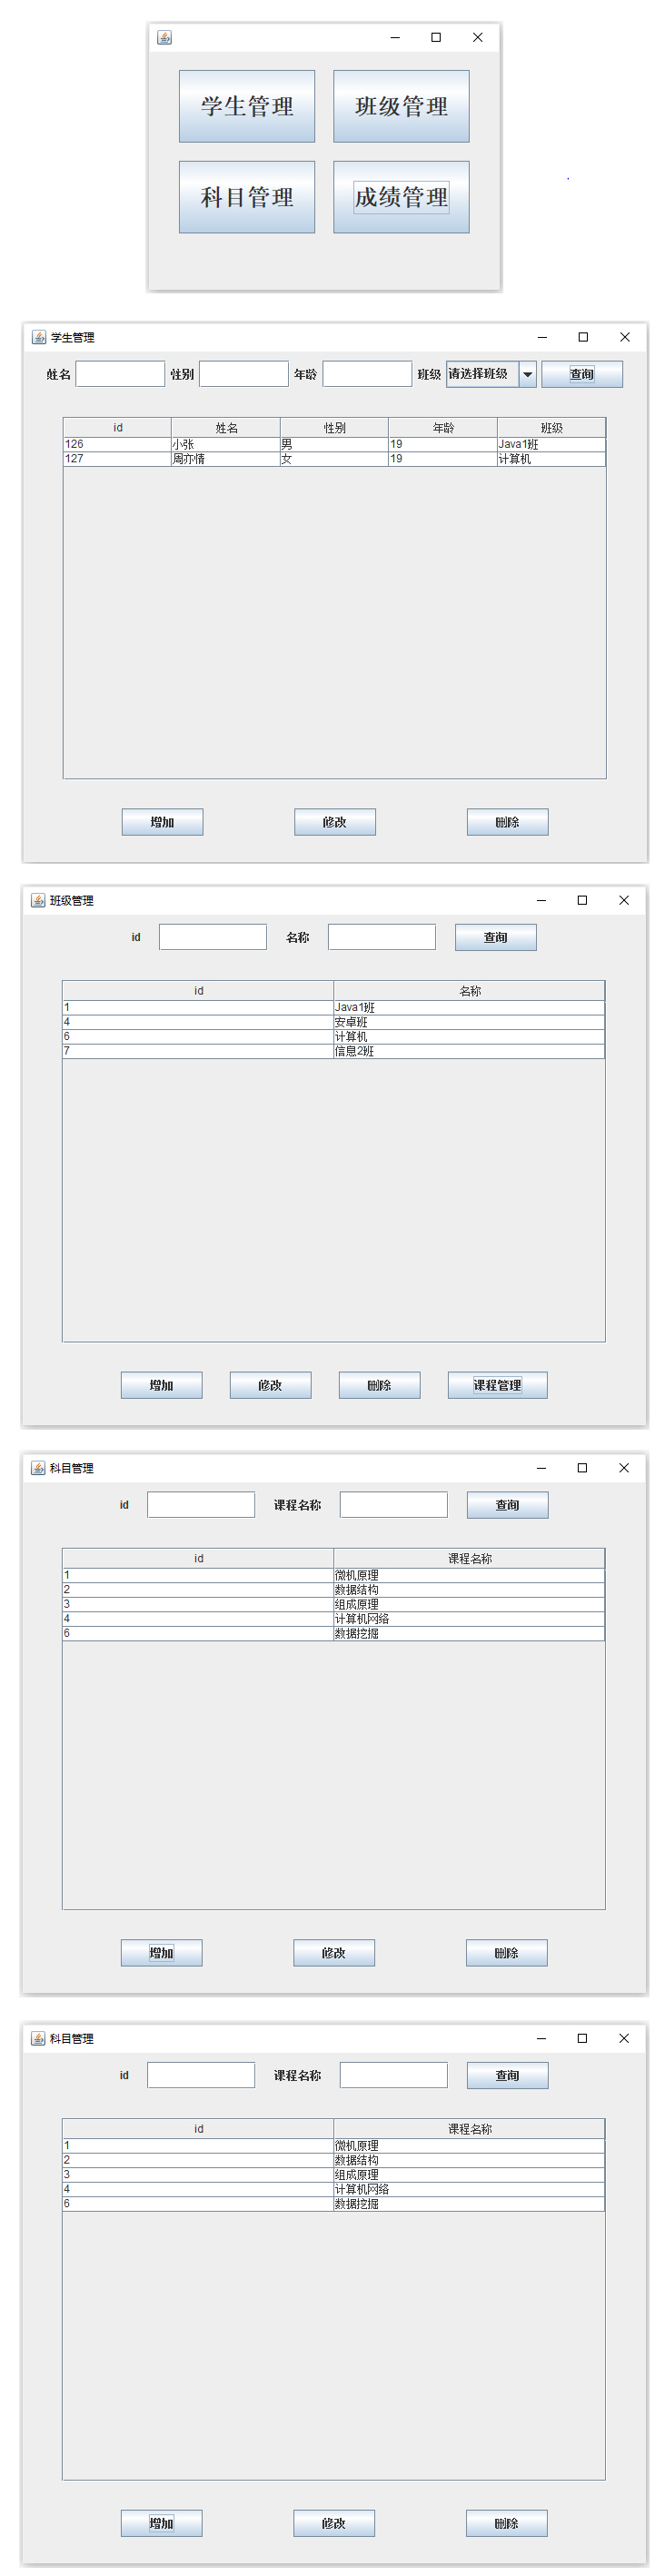Open the 科目管理 module from main menu

247,197
